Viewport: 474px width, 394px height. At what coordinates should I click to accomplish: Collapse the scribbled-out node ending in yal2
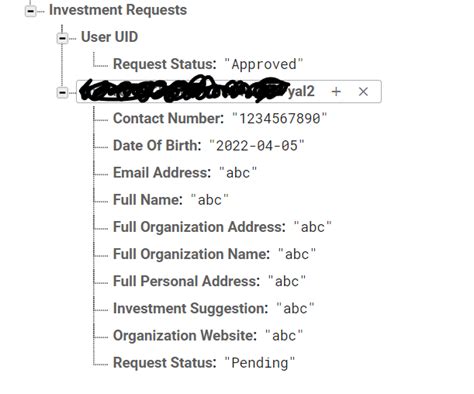click(x=62, y=92)
